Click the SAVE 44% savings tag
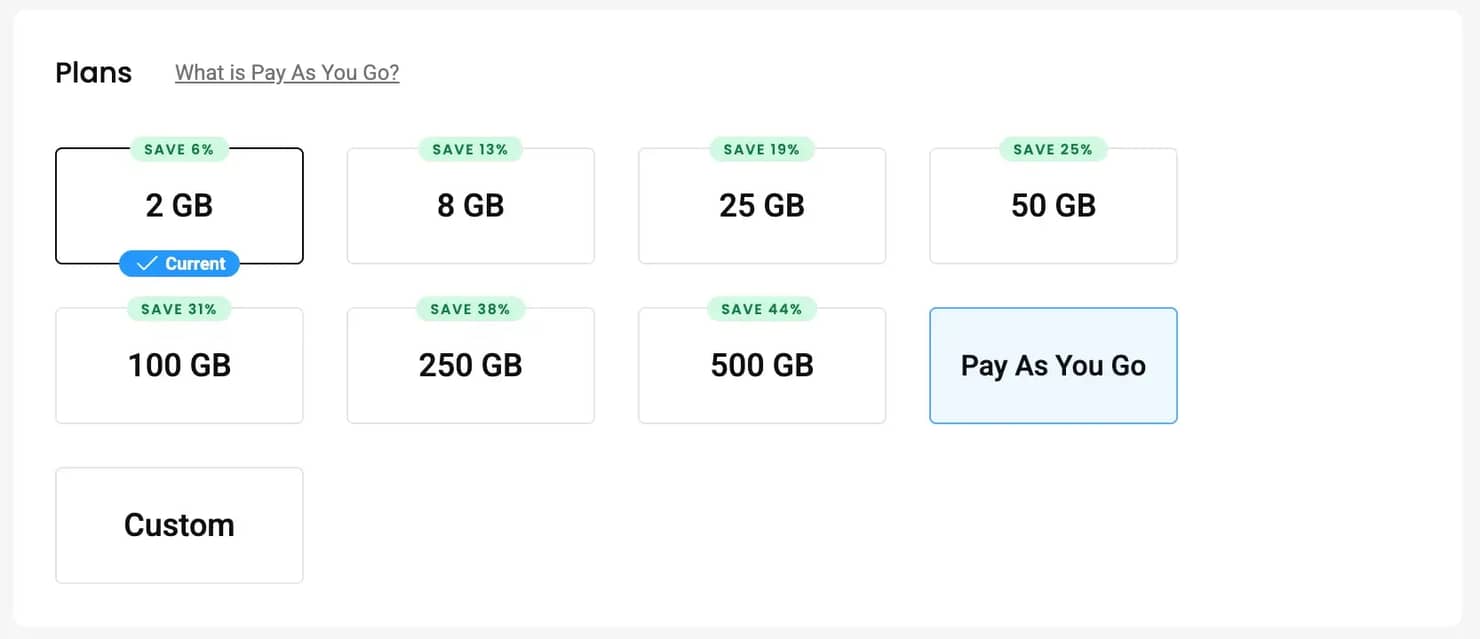1480x639 pixels. [x=761, y=309]
